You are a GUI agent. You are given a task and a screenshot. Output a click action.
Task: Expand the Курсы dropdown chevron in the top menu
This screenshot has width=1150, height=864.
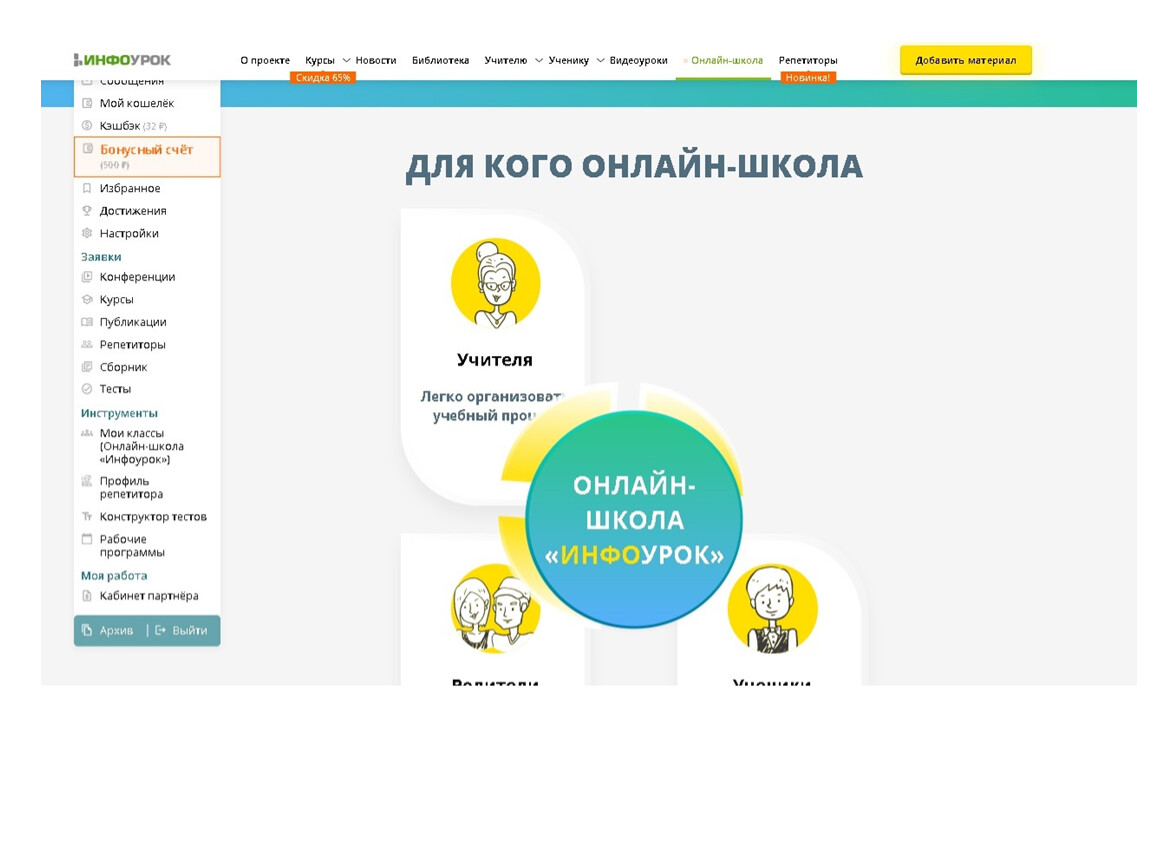347,60
